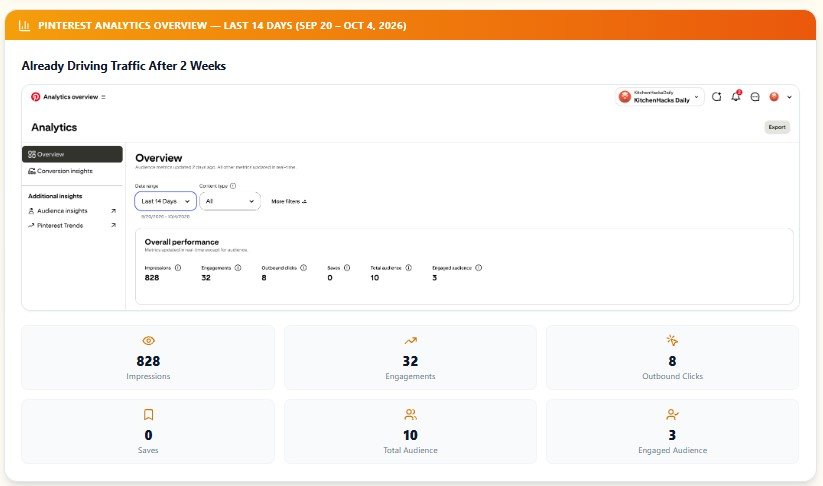The image size is (823, 486).
Task: Open the Content type All dropdown
Action: point(230,201)
